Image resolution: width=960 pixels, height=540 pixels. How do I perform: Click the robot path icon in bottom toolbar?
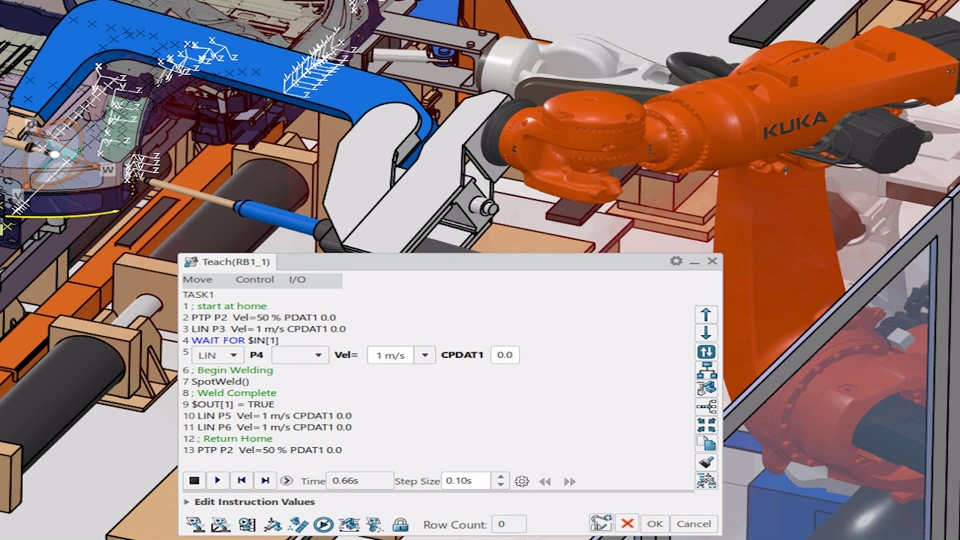coord(272,524)
